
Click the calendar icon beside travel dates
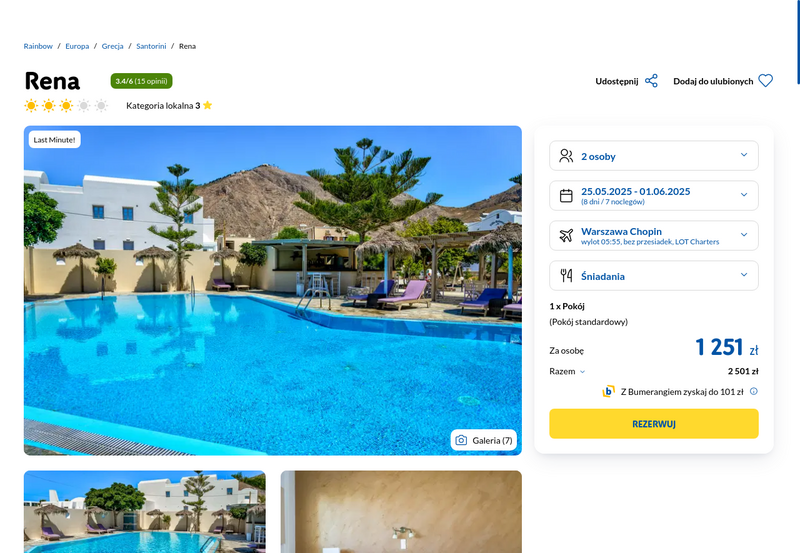566,195
